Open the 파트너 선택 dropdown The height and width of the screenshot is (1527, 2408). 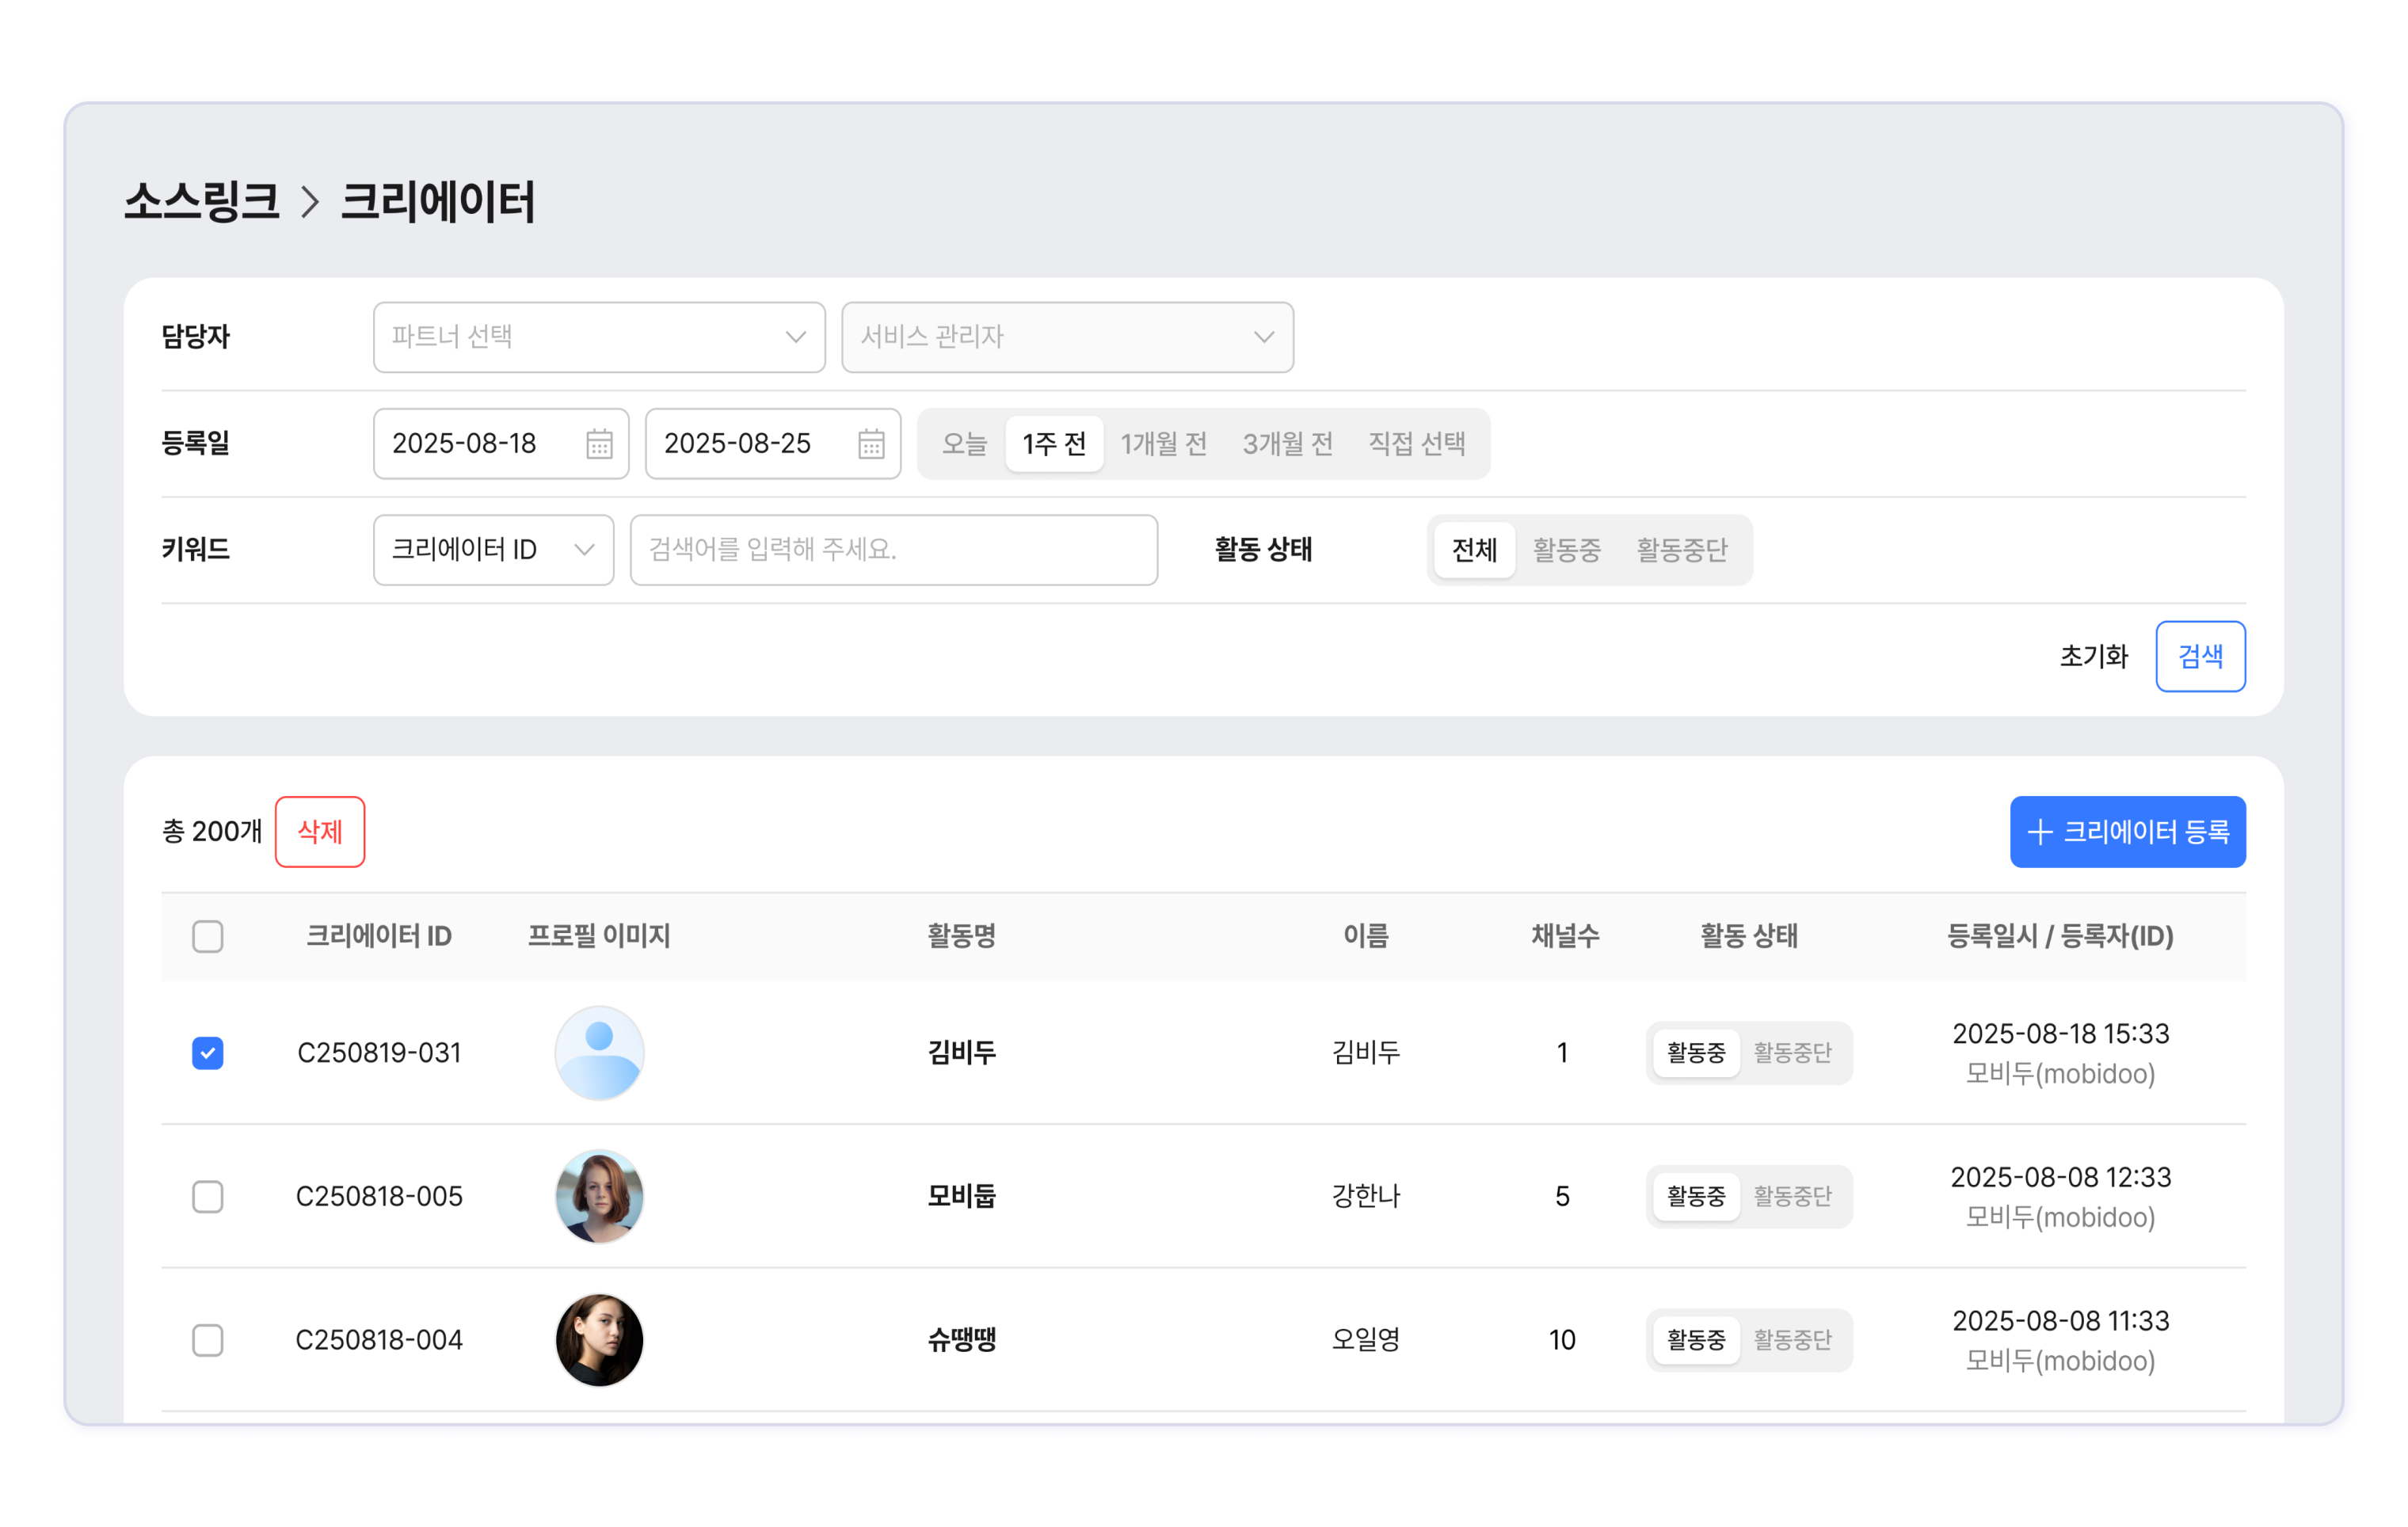(x=598, y=337)
